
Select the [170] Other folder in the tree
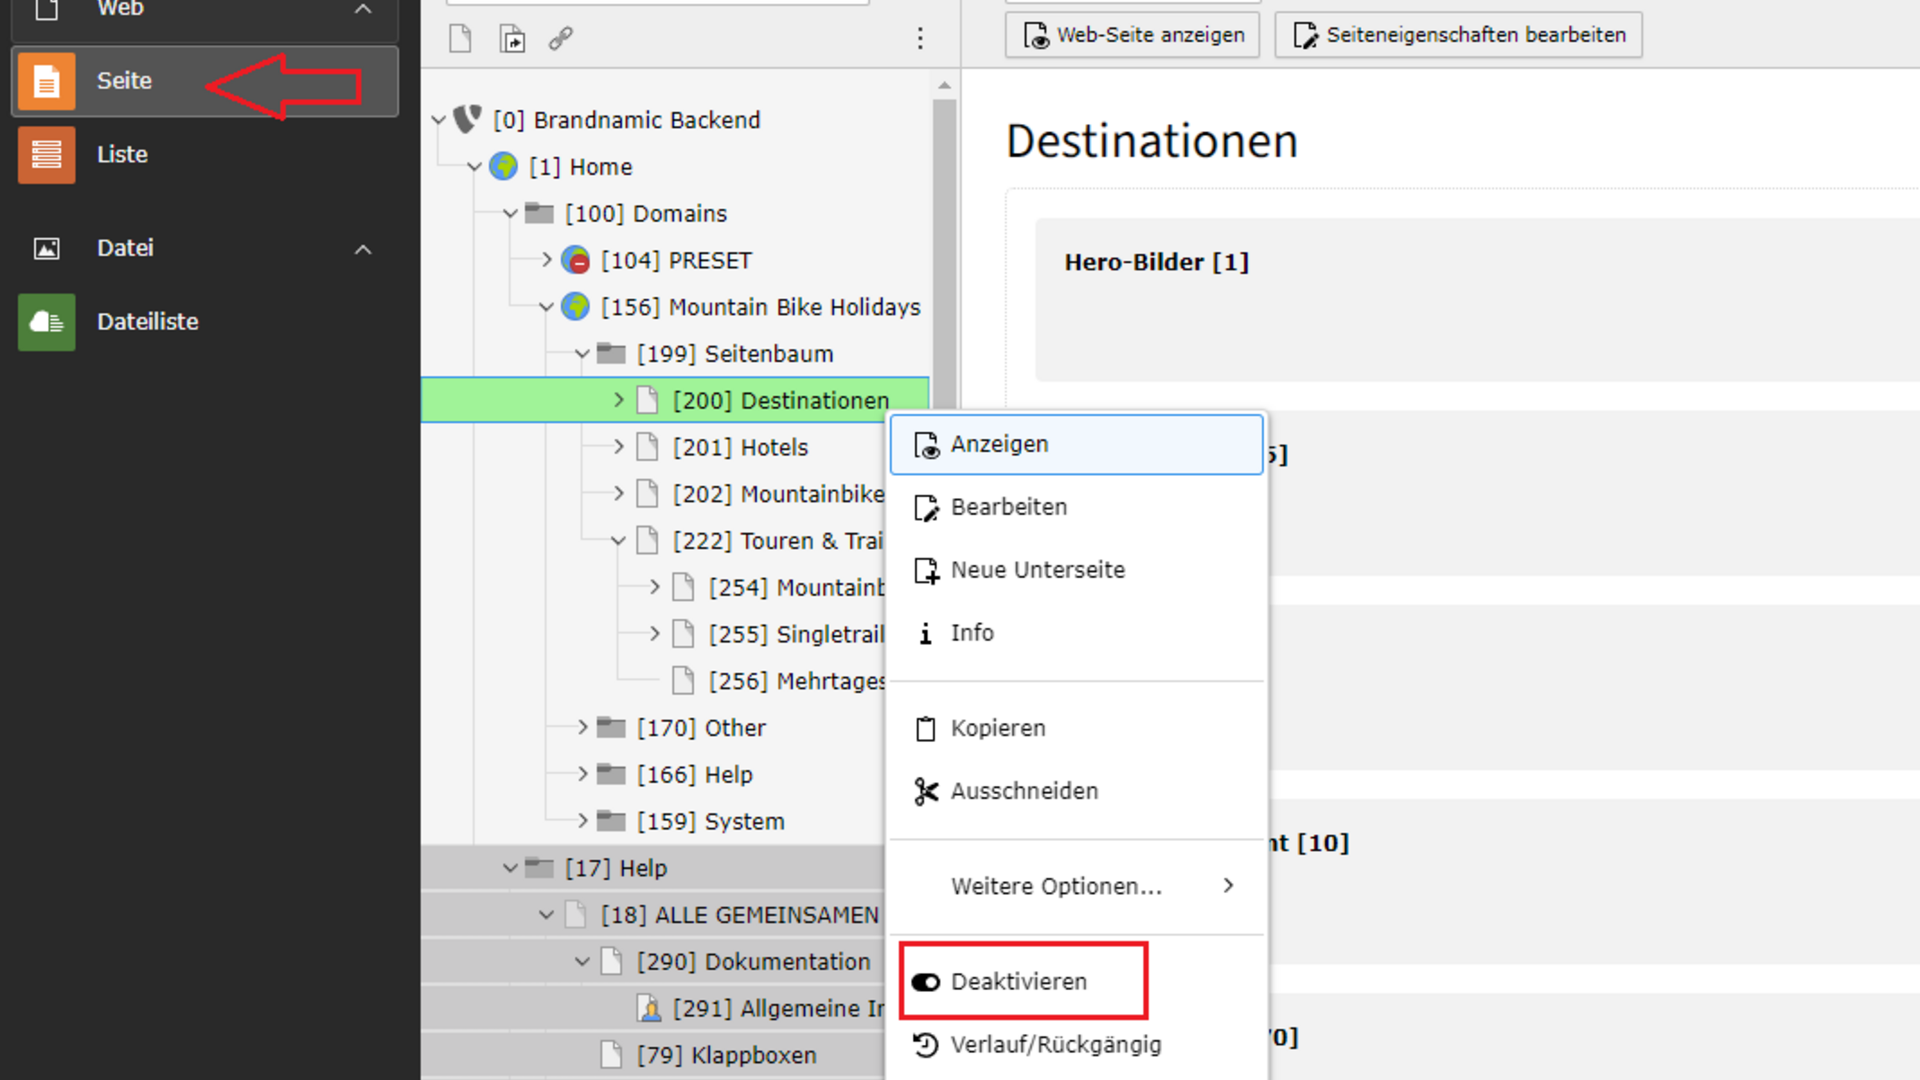[x=701, y=728]
